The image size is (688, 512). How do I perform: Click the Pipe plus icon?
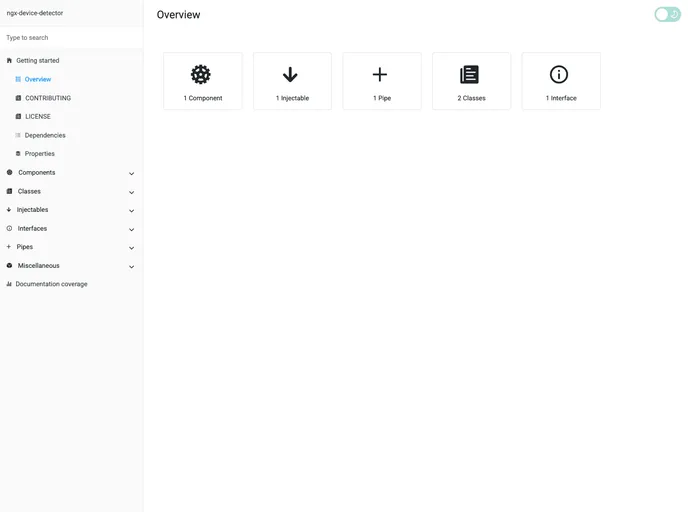coord(380,75)
